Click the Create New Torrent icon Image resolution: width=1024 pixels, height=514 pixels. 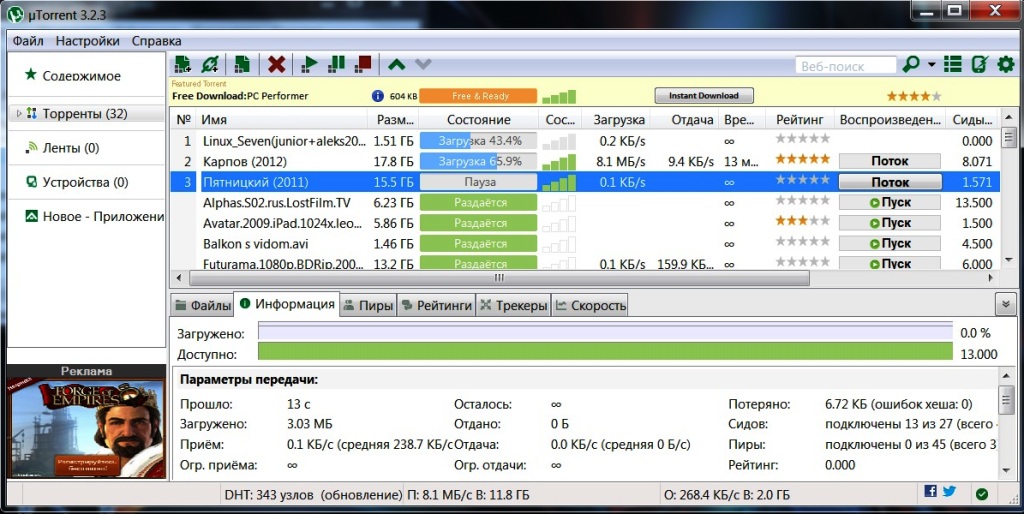pos(242,64)
